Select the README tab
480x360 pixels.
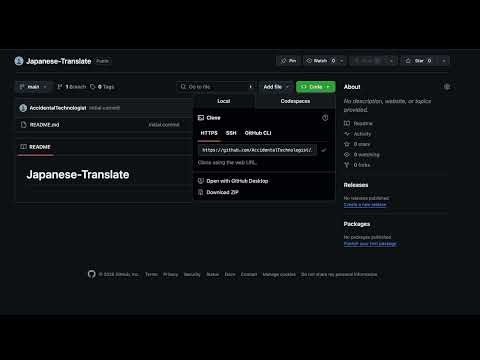[x=35, y=147]
